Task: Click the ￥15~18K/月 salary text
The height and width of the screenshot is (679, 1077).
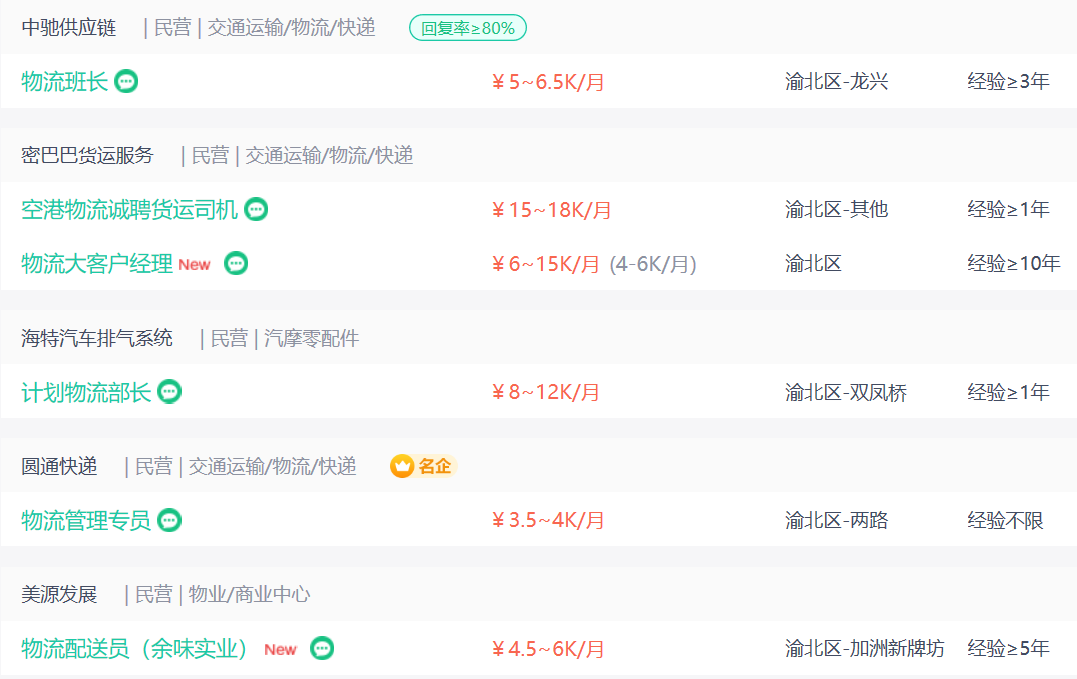Action: (x=551, y=210)
